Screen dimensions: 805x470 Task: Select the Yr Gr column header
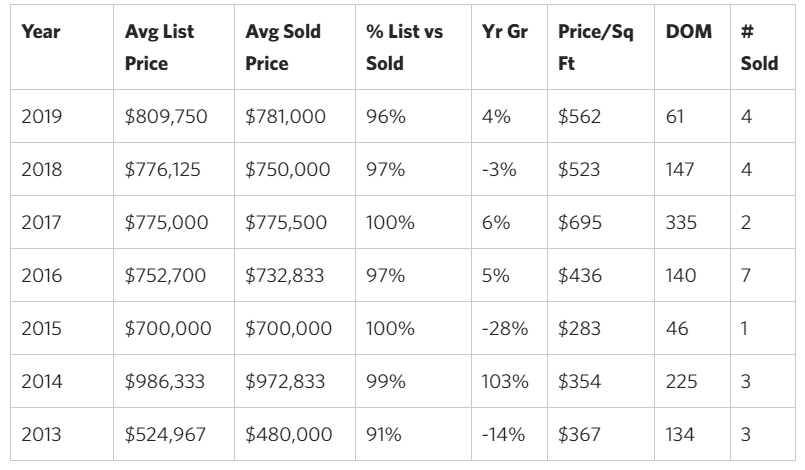coord(504,31)
